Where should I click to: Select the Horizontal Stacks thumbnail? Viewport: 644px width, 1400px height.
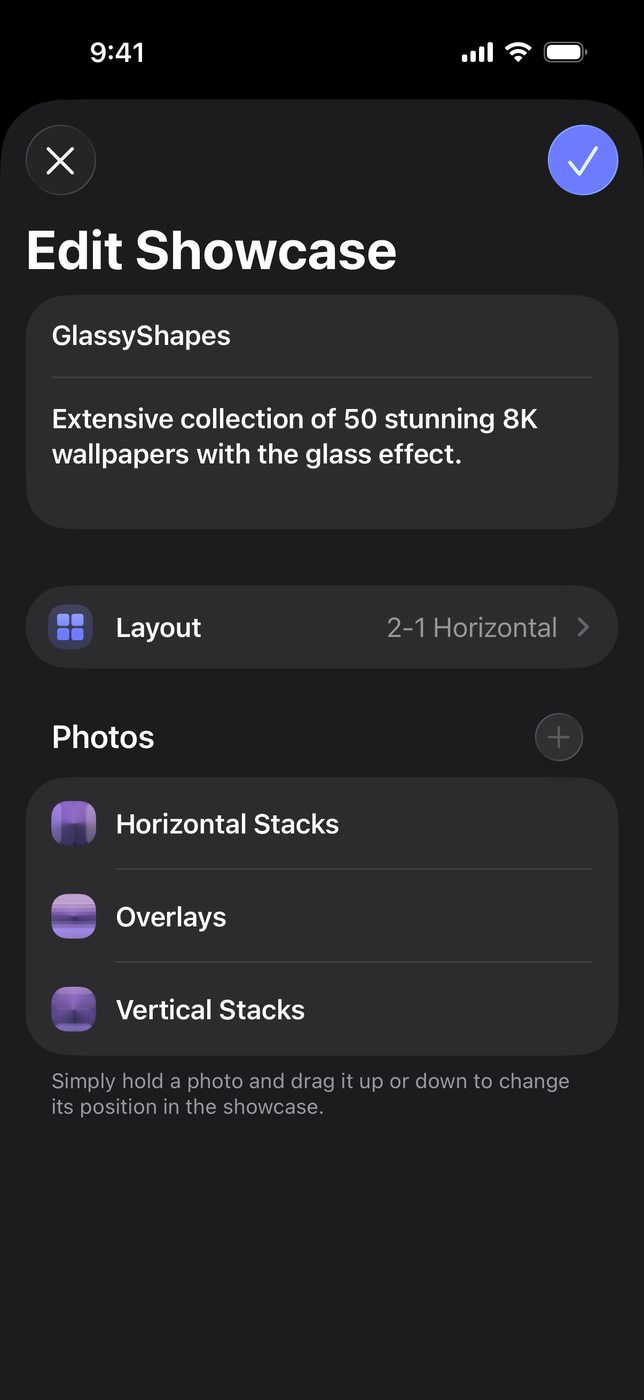click(x=74, y=824)
